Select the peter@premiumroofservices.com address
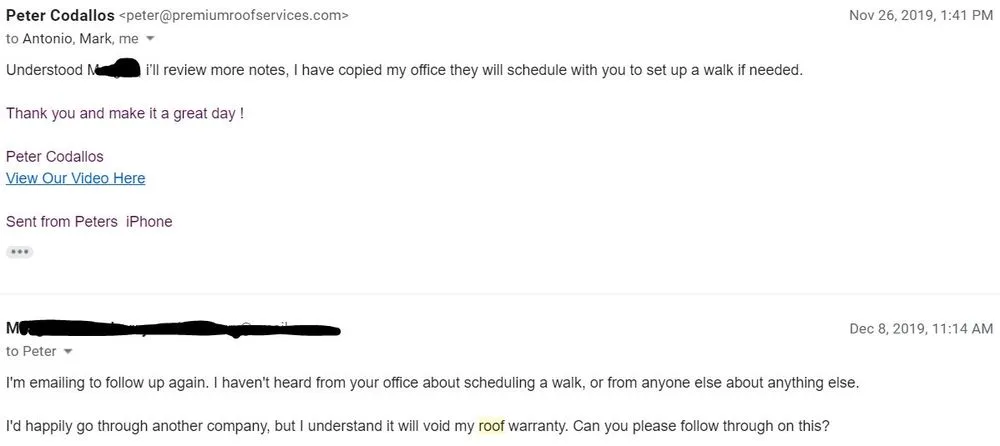 234,16
